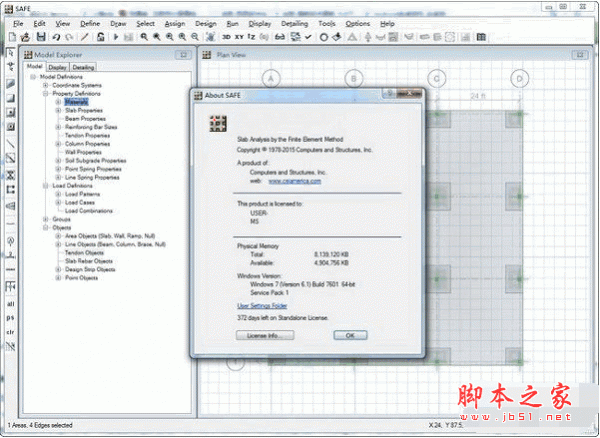Close the Model Explorer panel
The image size is (600, 438).
[x=183, y=55]
